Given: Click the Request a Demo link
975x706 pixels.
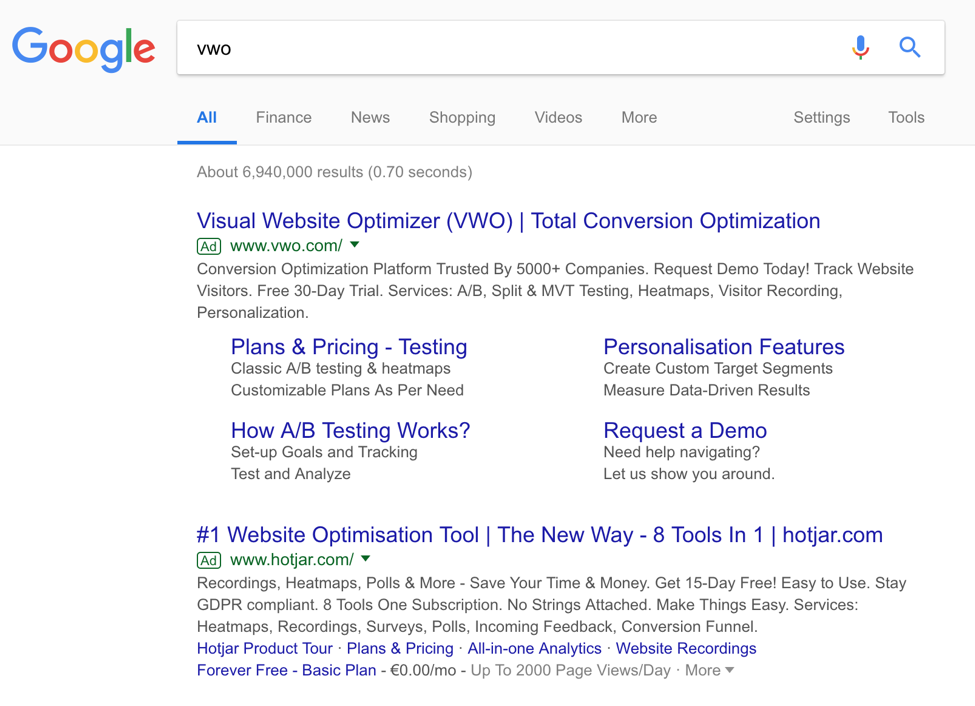Looking at the screenshot, I should tap(685, 431).
